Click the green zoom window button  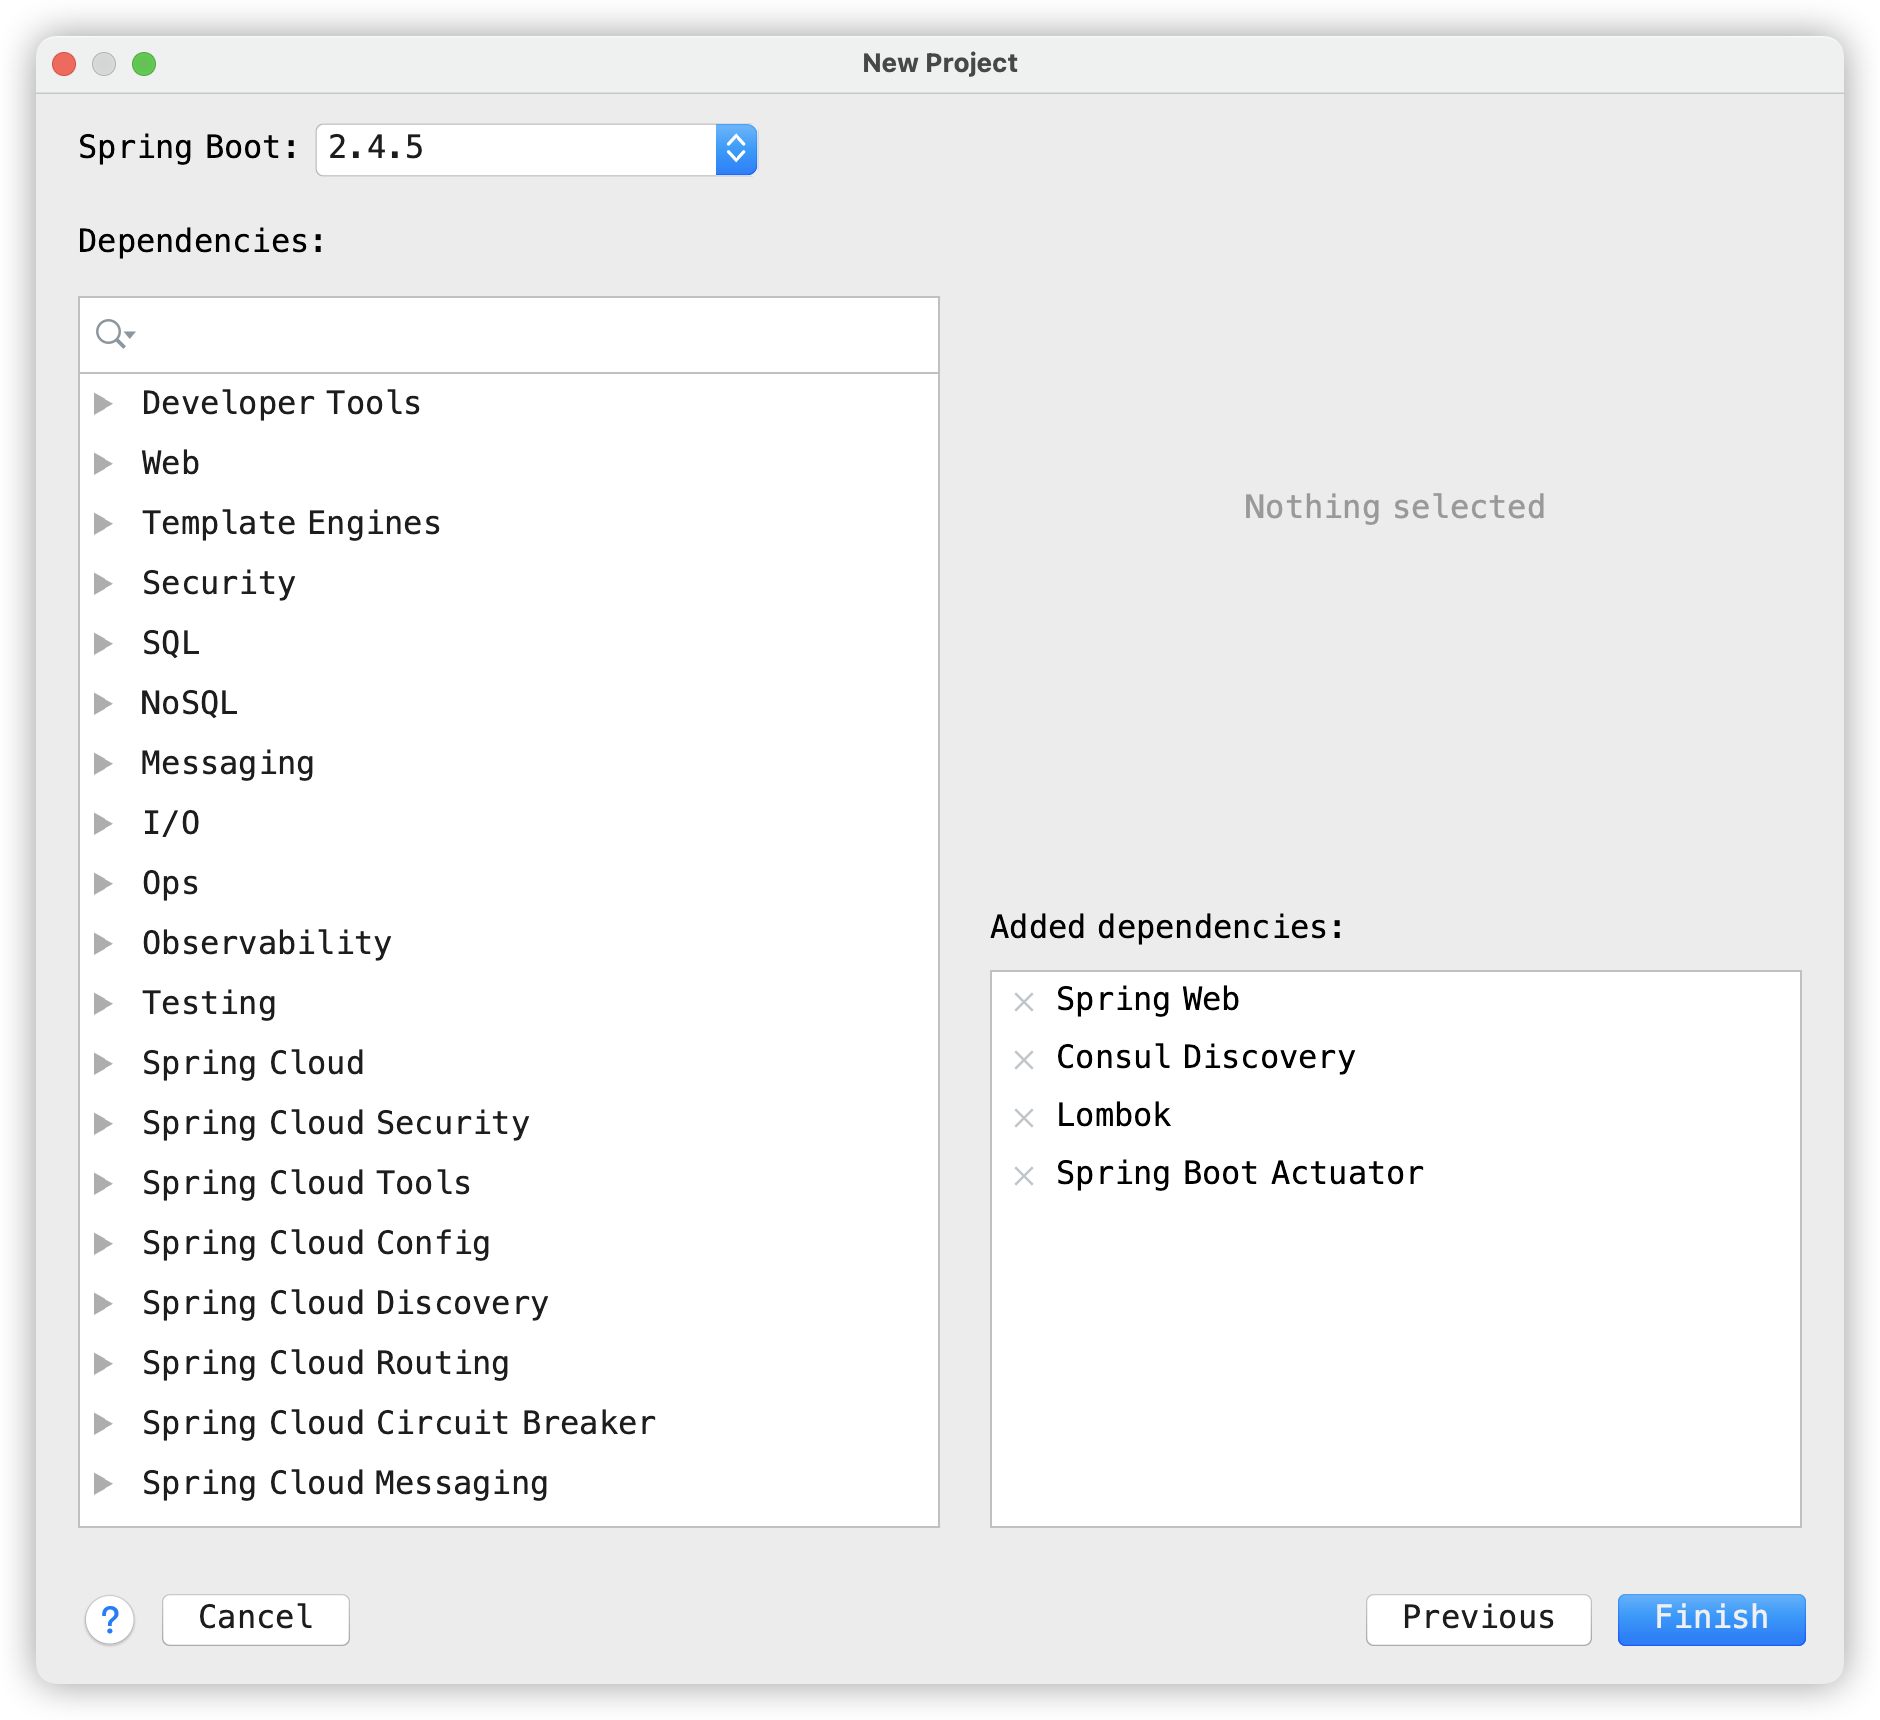144,64
